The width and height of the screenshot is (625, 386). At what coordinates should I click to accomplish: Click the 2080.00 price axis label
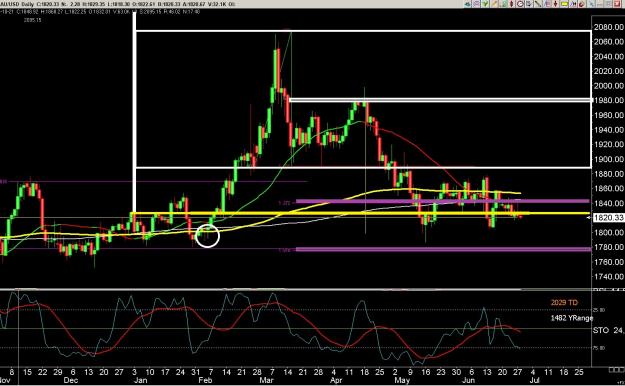click(608, 27)
